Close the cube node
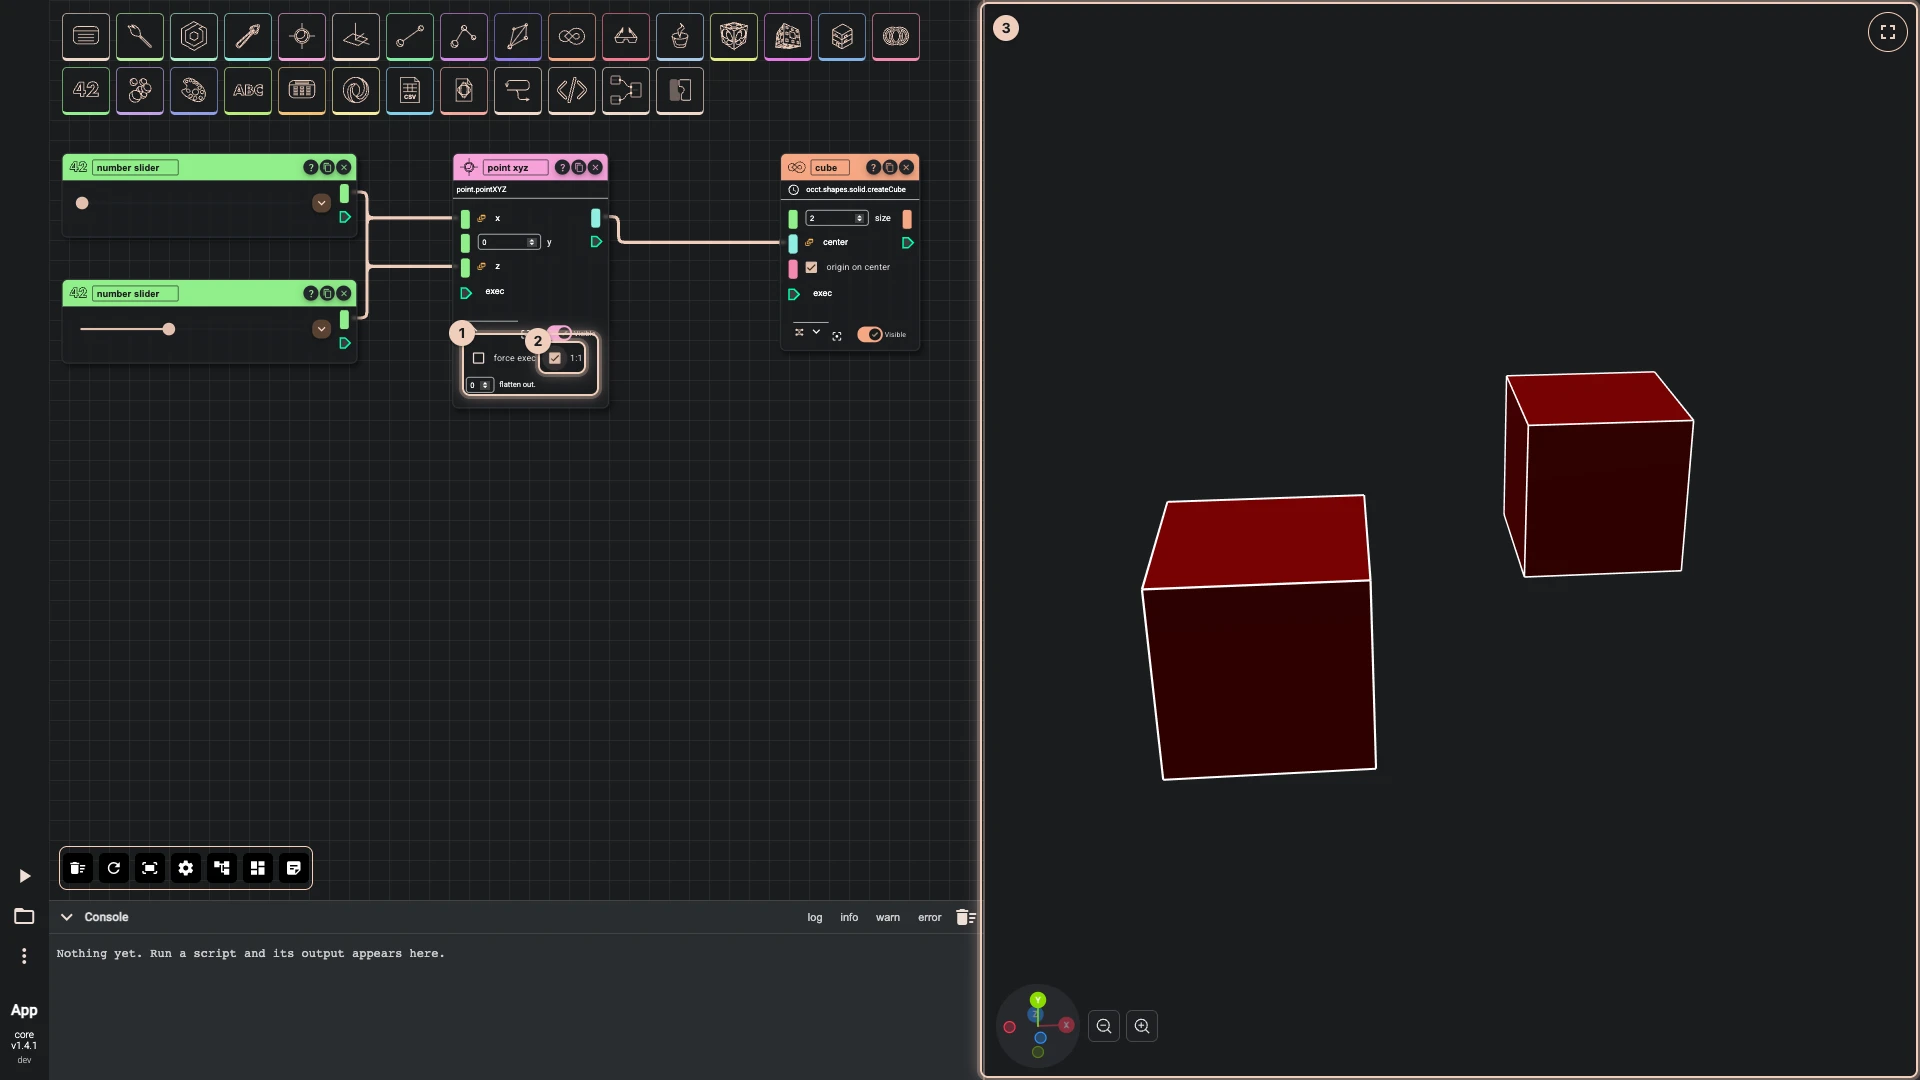Screen dimensions: 1920x1080 (x=906, y=167)
